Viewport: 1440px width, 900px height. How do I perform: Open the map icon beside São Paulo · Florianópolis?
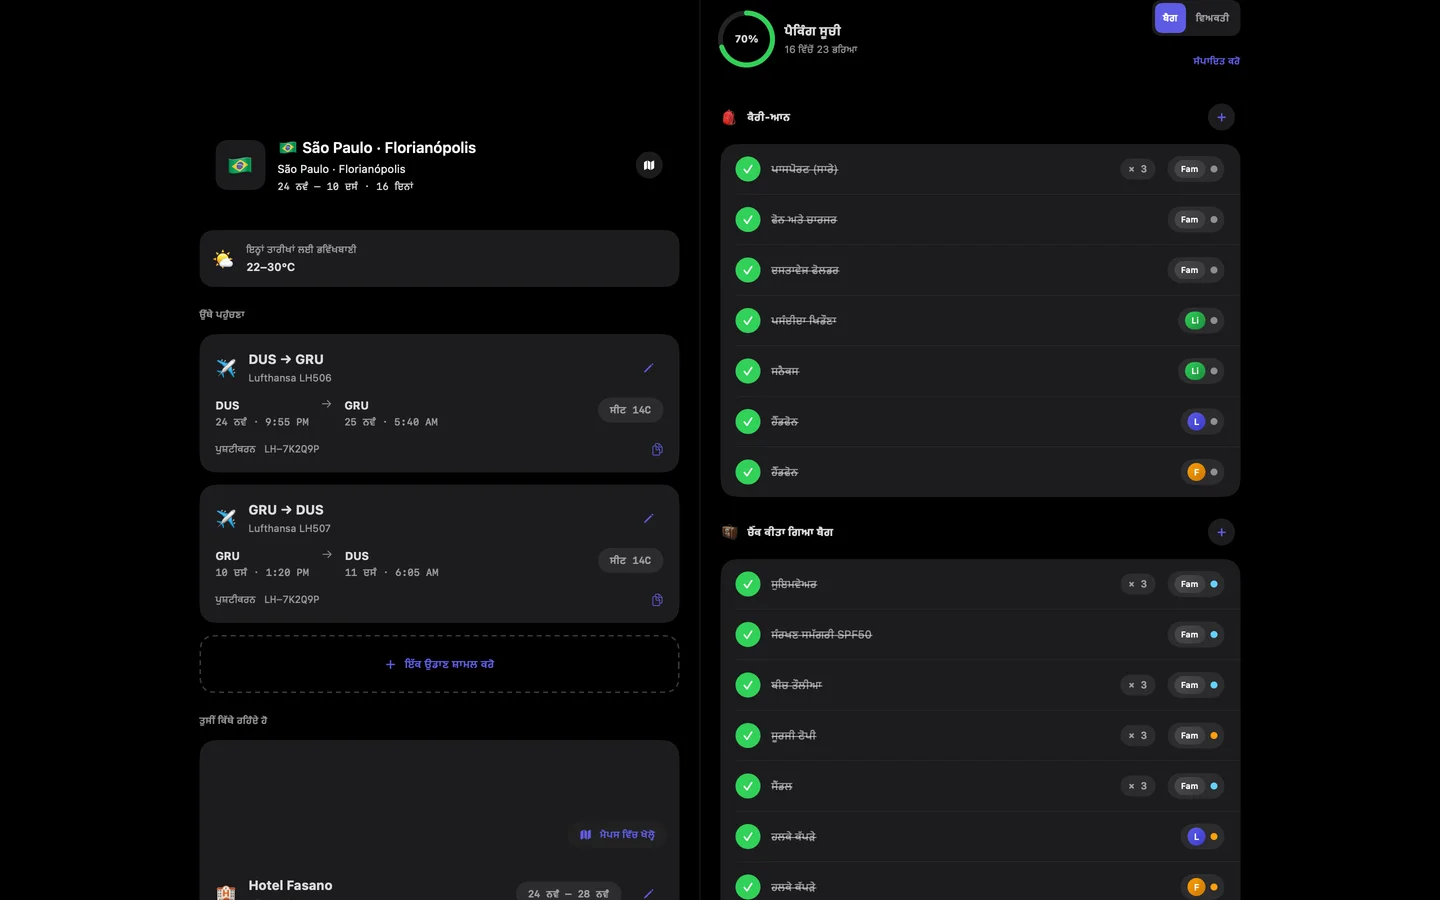coord(649,165)
